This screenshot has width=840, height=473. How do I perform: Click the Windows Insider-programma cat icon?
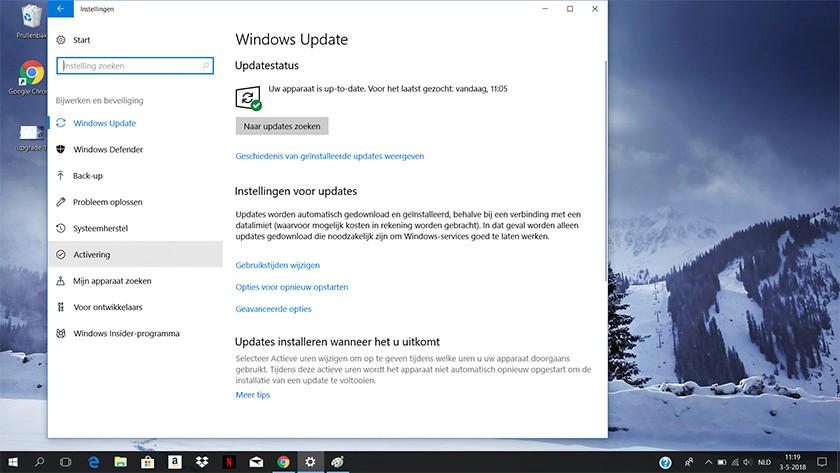coord(61,333)
